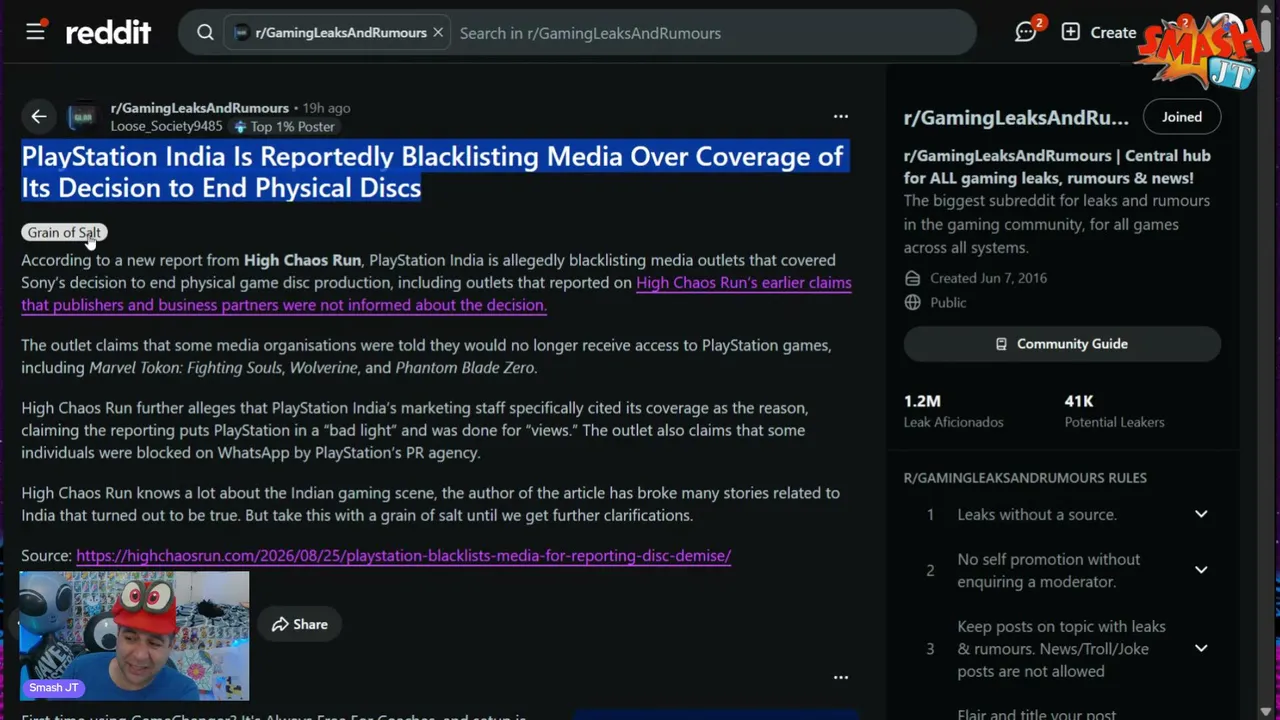Start a new post with Create
The width and height of the screenshot is (1280, 720).
pyautogui.click(x=1099, y=32)
